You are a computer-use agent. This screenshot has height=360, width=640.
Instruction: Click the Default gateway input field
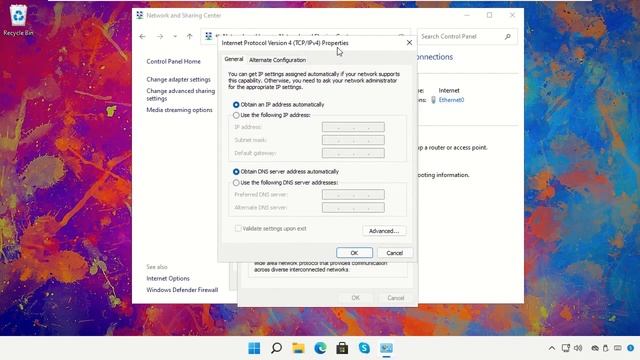(353, 153)
